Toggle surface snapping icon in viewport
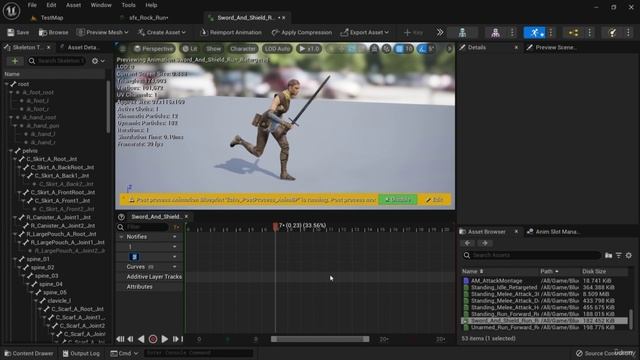Image resolution: width=640 pixels, height=360 pixels. point(387,49)
